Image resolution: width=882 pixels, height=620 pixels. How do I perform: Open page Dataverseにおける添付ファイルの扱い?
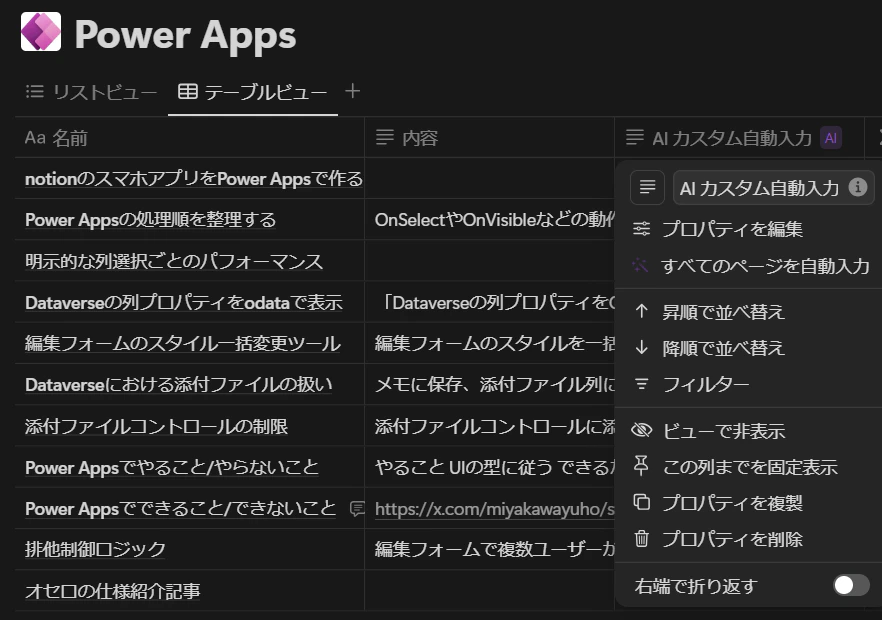coord(179,385)
